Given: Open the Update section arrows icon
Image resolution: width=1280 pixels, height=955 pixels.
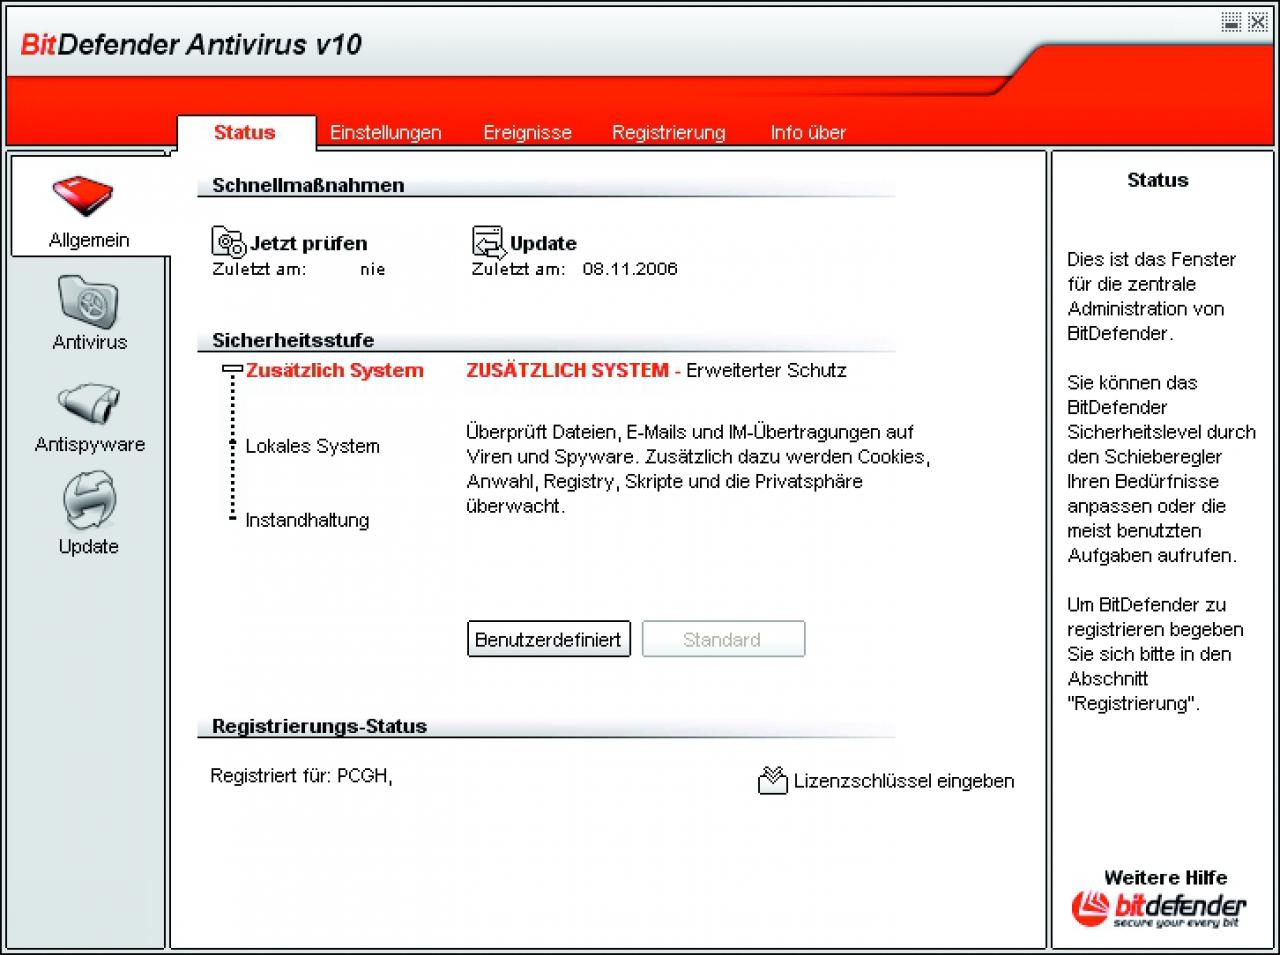Looking at the screenshot, I should [89, 500].
